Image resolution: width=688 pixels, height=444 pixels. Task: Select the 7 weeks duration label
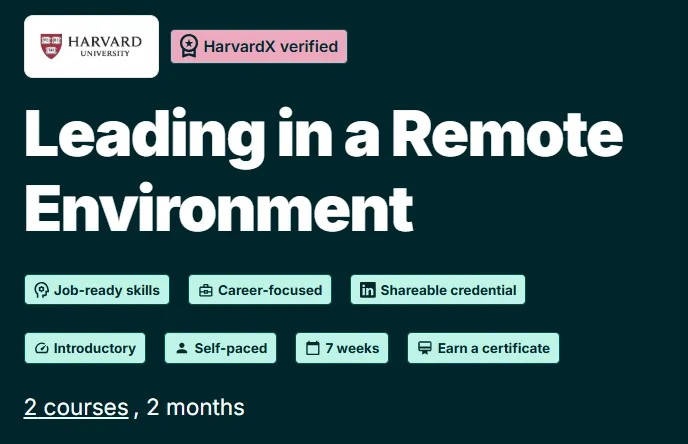(x=352, y=348)
